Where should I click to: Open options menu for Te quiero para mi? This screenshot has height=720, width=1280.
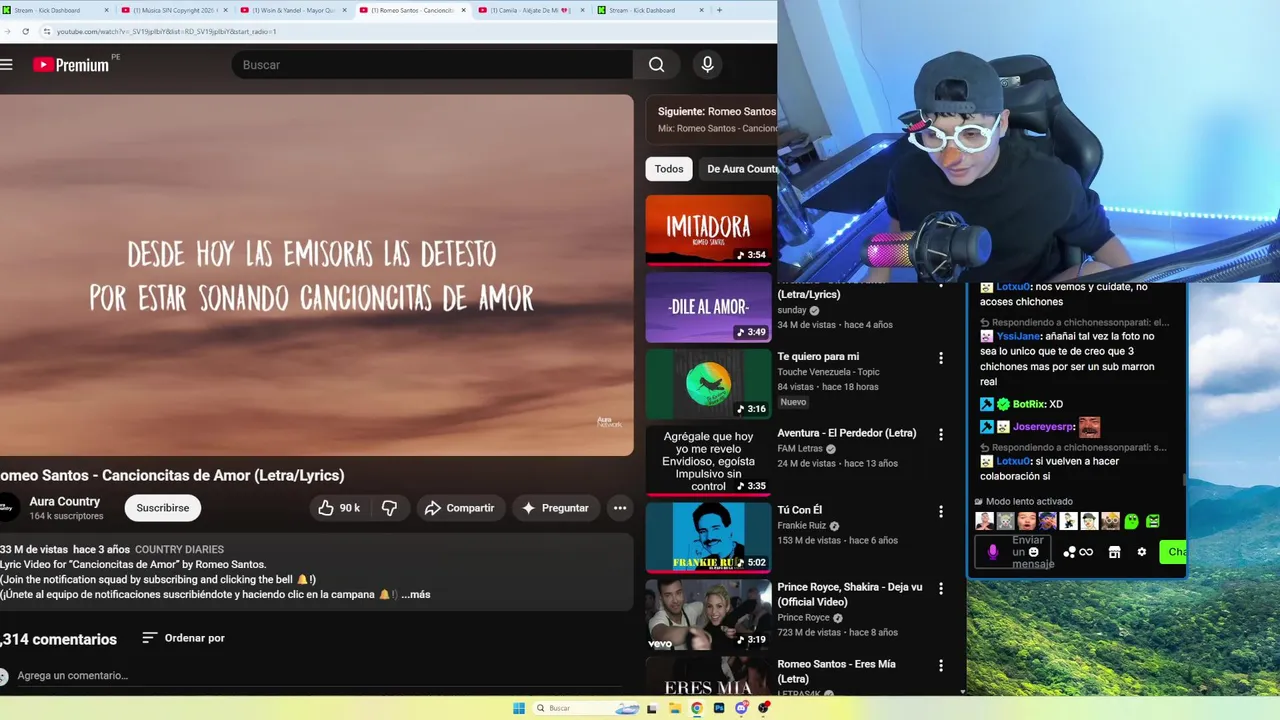[x=940, y=358]
